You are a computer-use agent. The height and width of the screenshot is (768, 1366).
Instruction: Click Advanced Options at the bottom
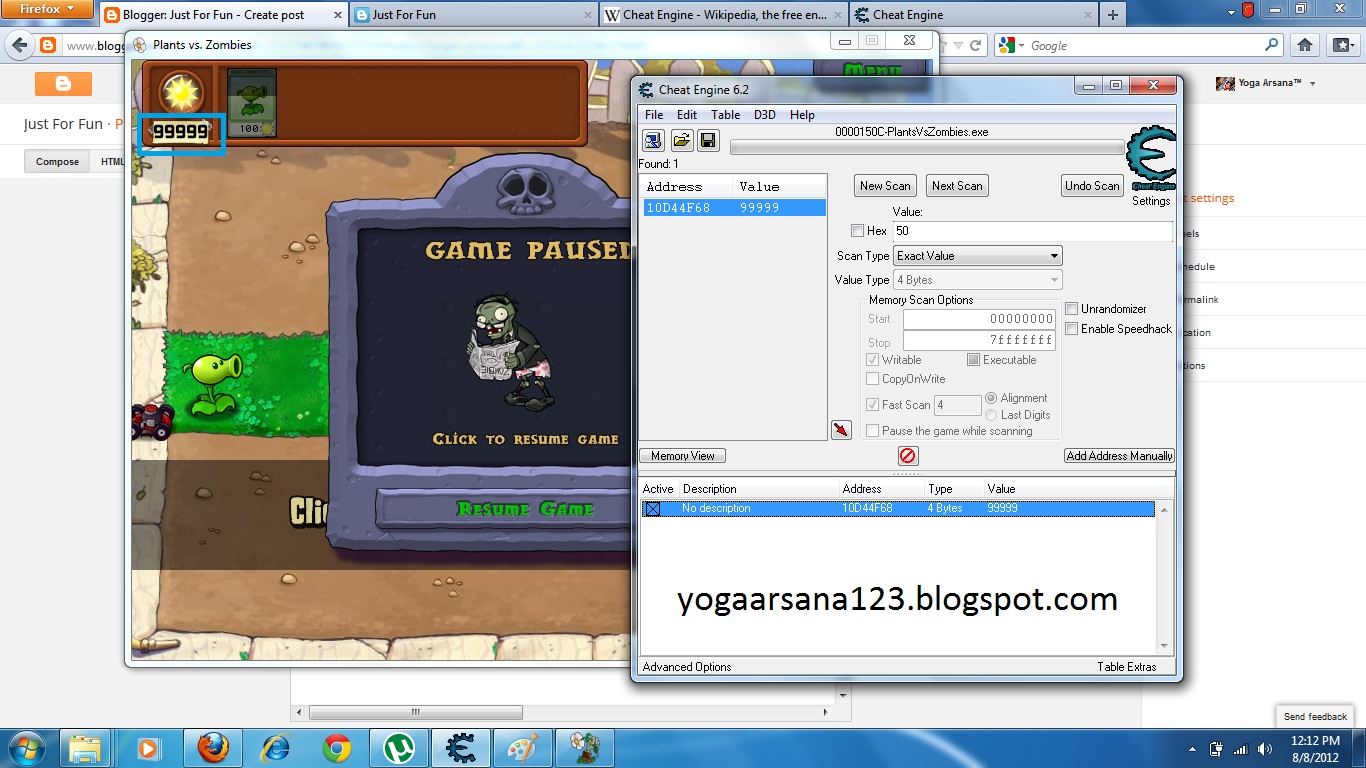[687, 667]
